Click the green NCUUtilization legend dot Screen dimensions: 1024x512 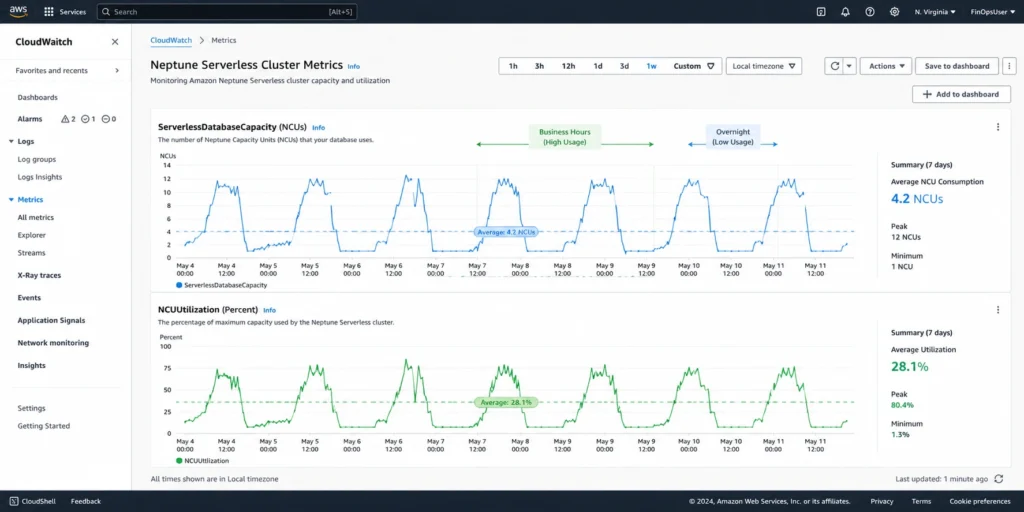tap(179, 460)
